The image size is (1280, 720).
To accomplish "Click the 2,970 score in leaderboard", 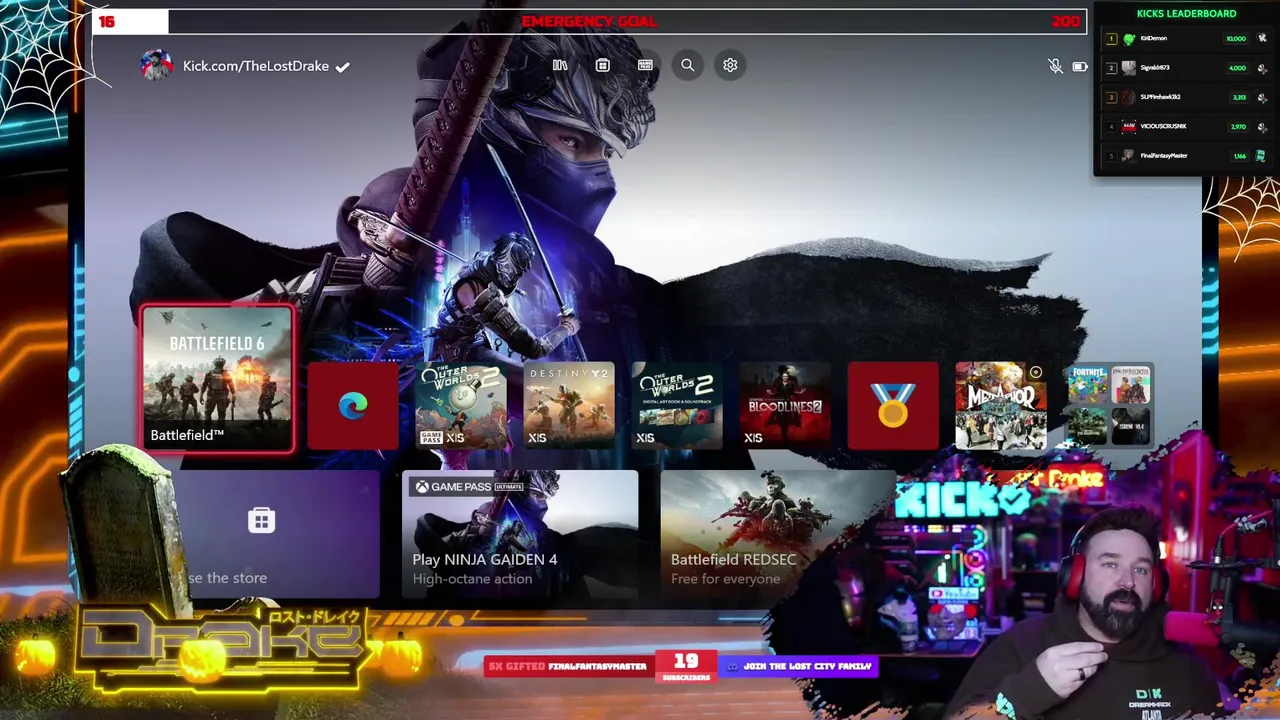I will (1238, 127).
